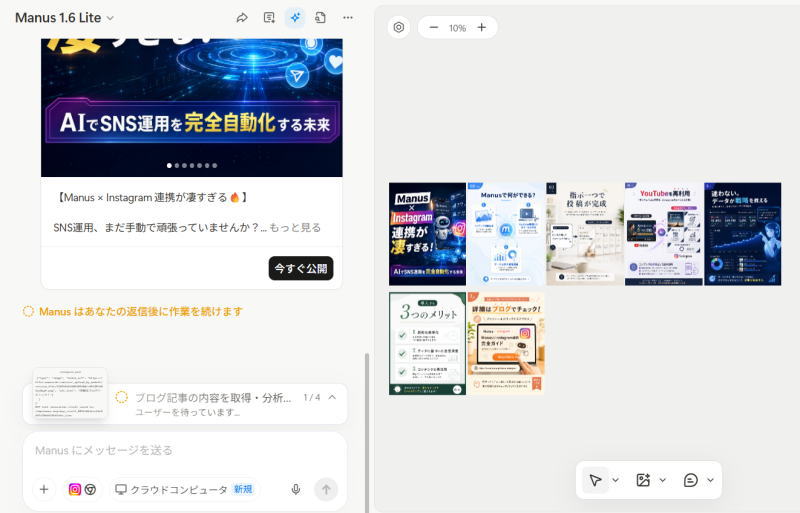
Task: Select the image generation tool icon
Action: pyautogui.click(x=643, y=480)
